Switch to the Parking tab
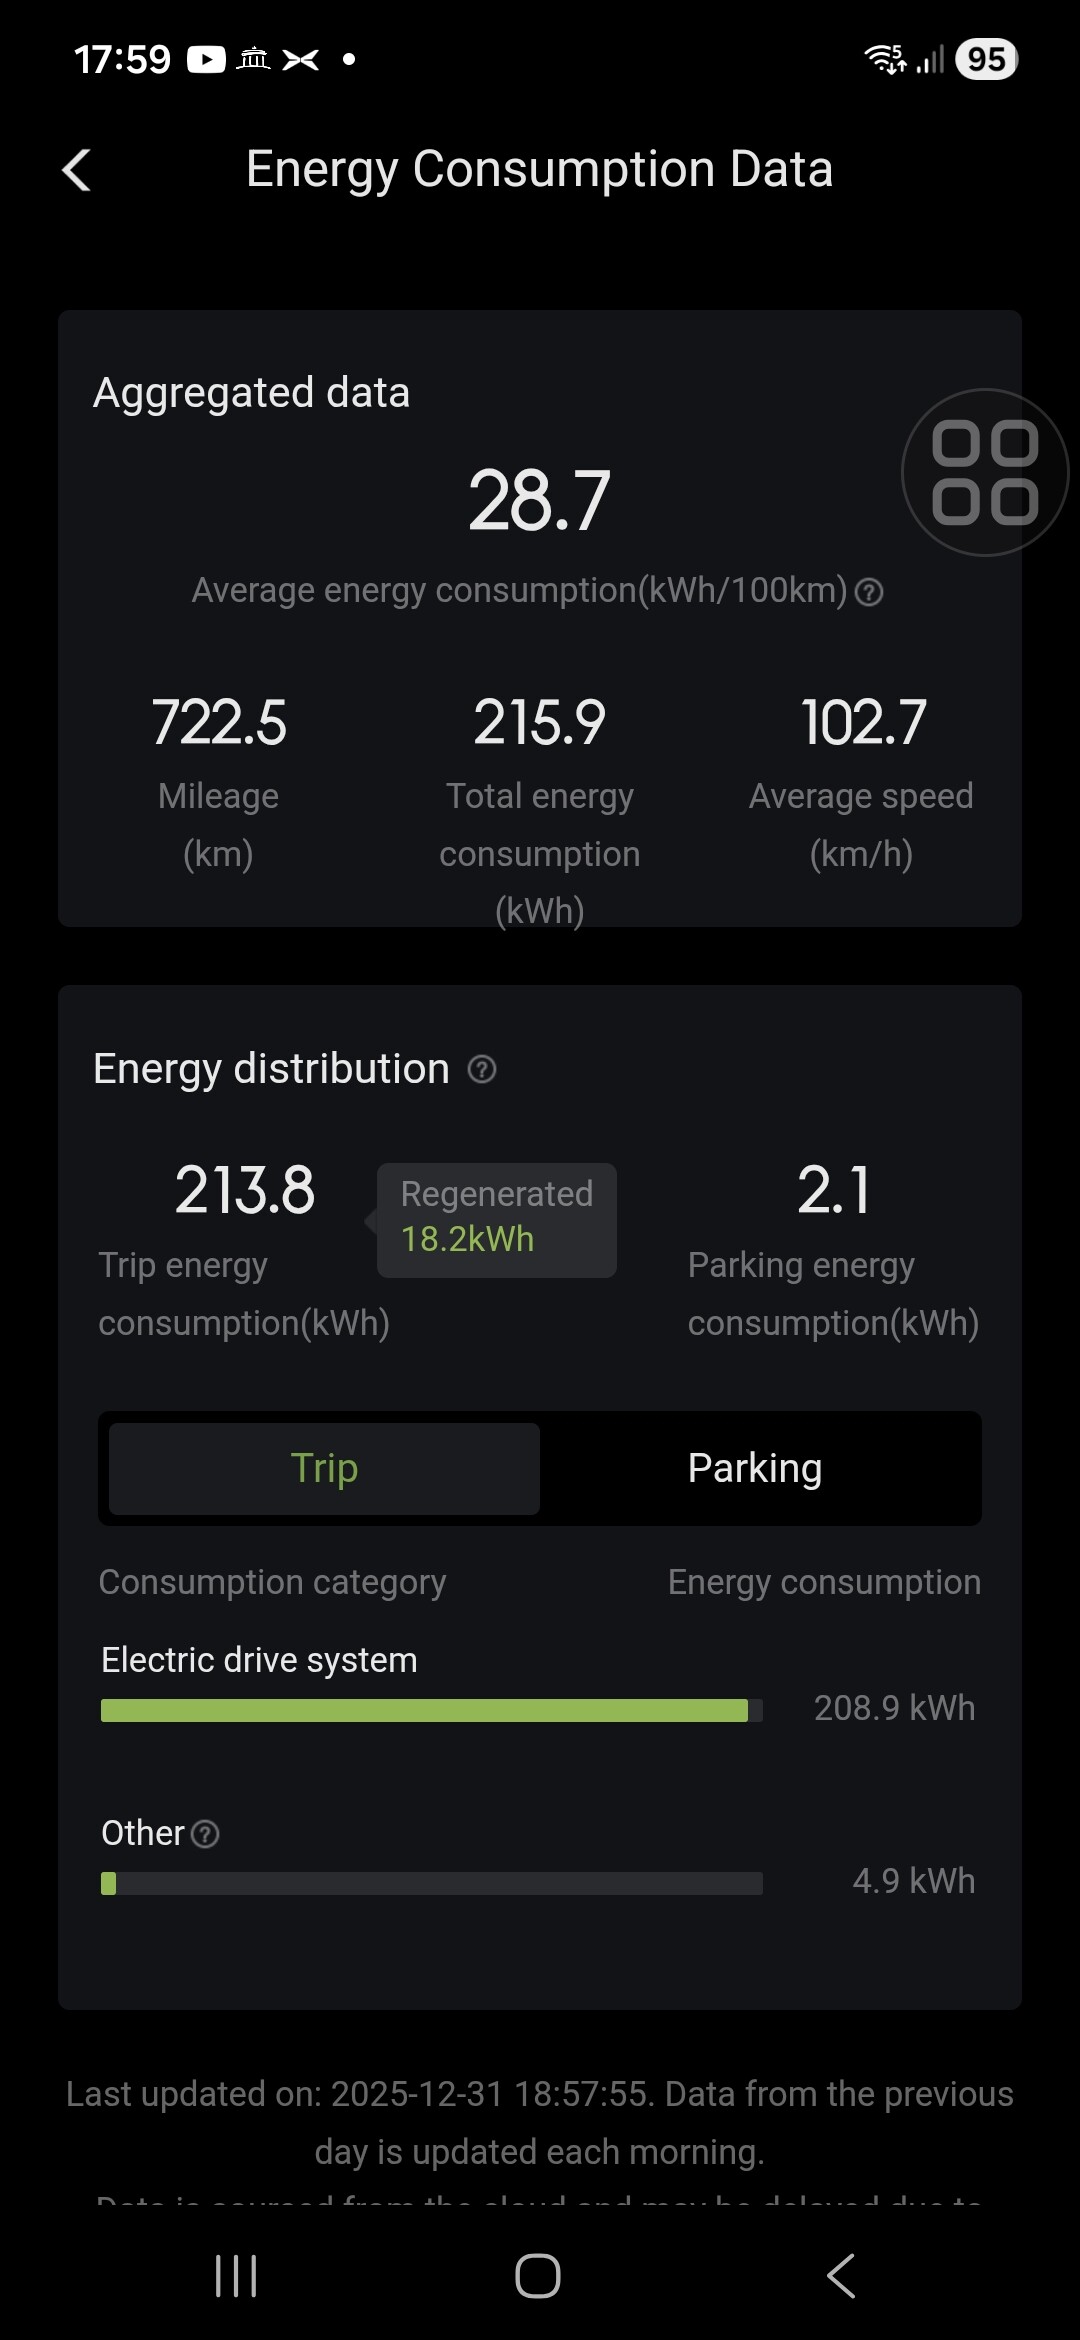Viewport: 1080px width, 2340px height. tap(755, 1468)
